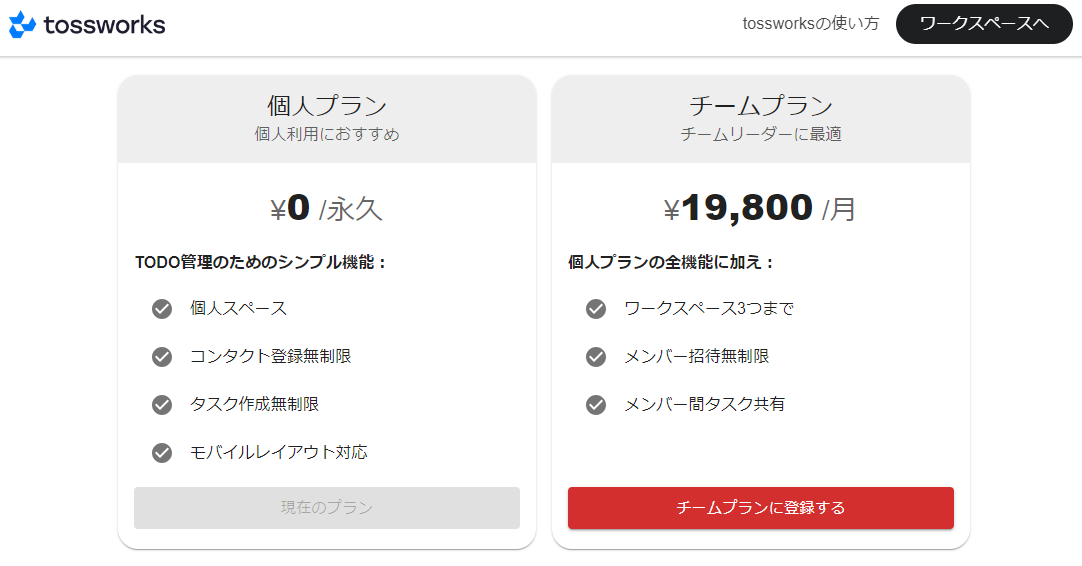
Task: Select the チームプラン card header
Action: pos(761,118)
